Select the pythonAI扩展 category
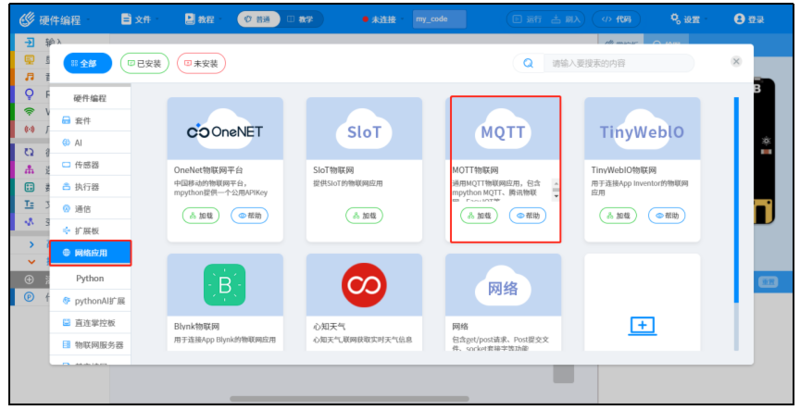The width and height of the screenshot is (800, 410). (90, 301)
